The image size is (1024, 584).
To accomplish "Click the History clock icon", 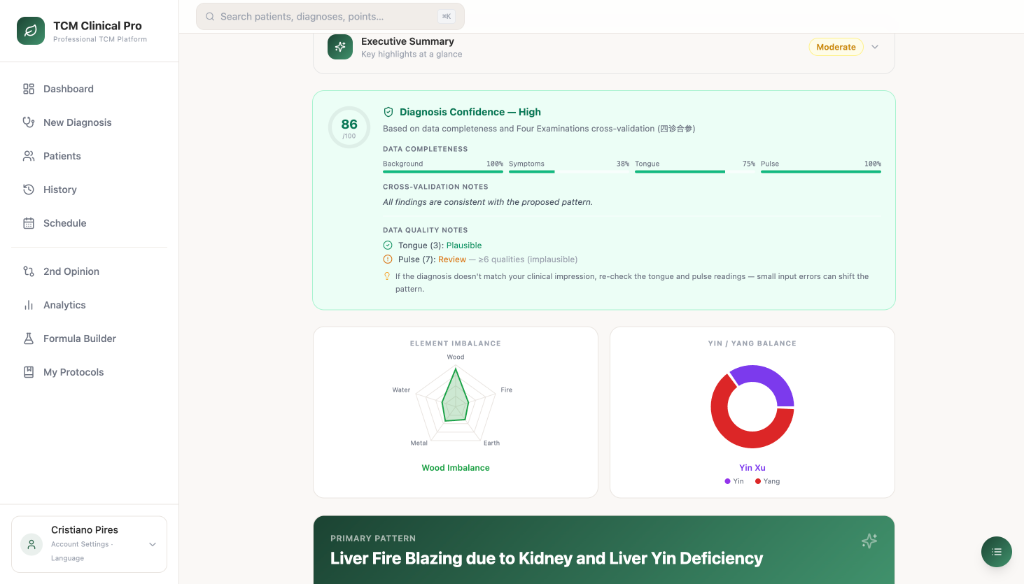I will click(29, 189).
